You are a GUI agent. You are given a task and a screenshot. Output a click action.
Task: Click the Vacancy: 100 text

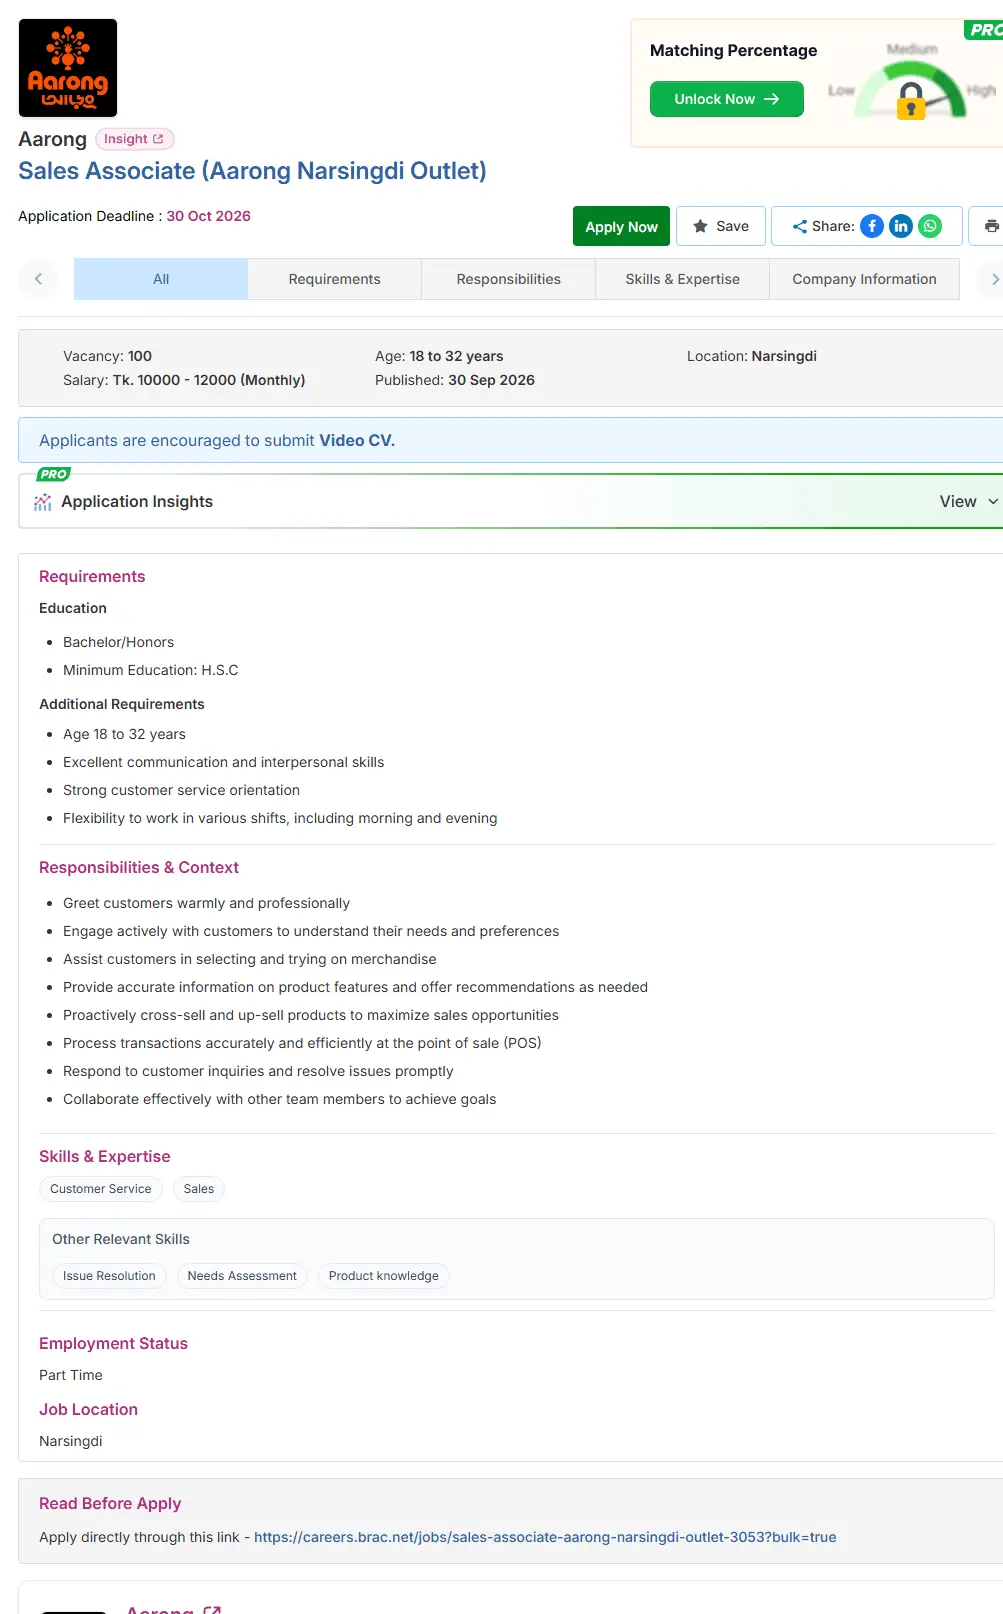point(108,356)
